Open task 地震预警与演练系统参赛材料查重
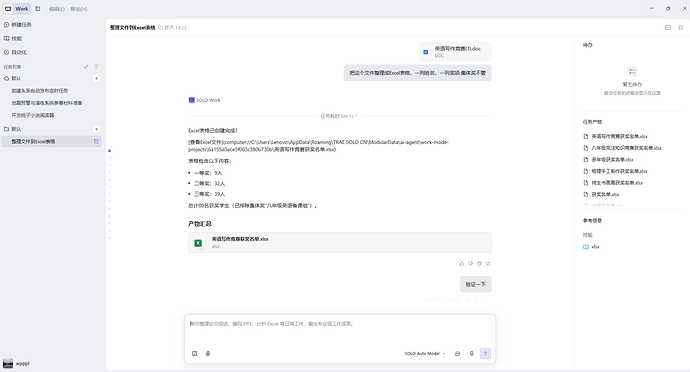 tap(47, 103)
